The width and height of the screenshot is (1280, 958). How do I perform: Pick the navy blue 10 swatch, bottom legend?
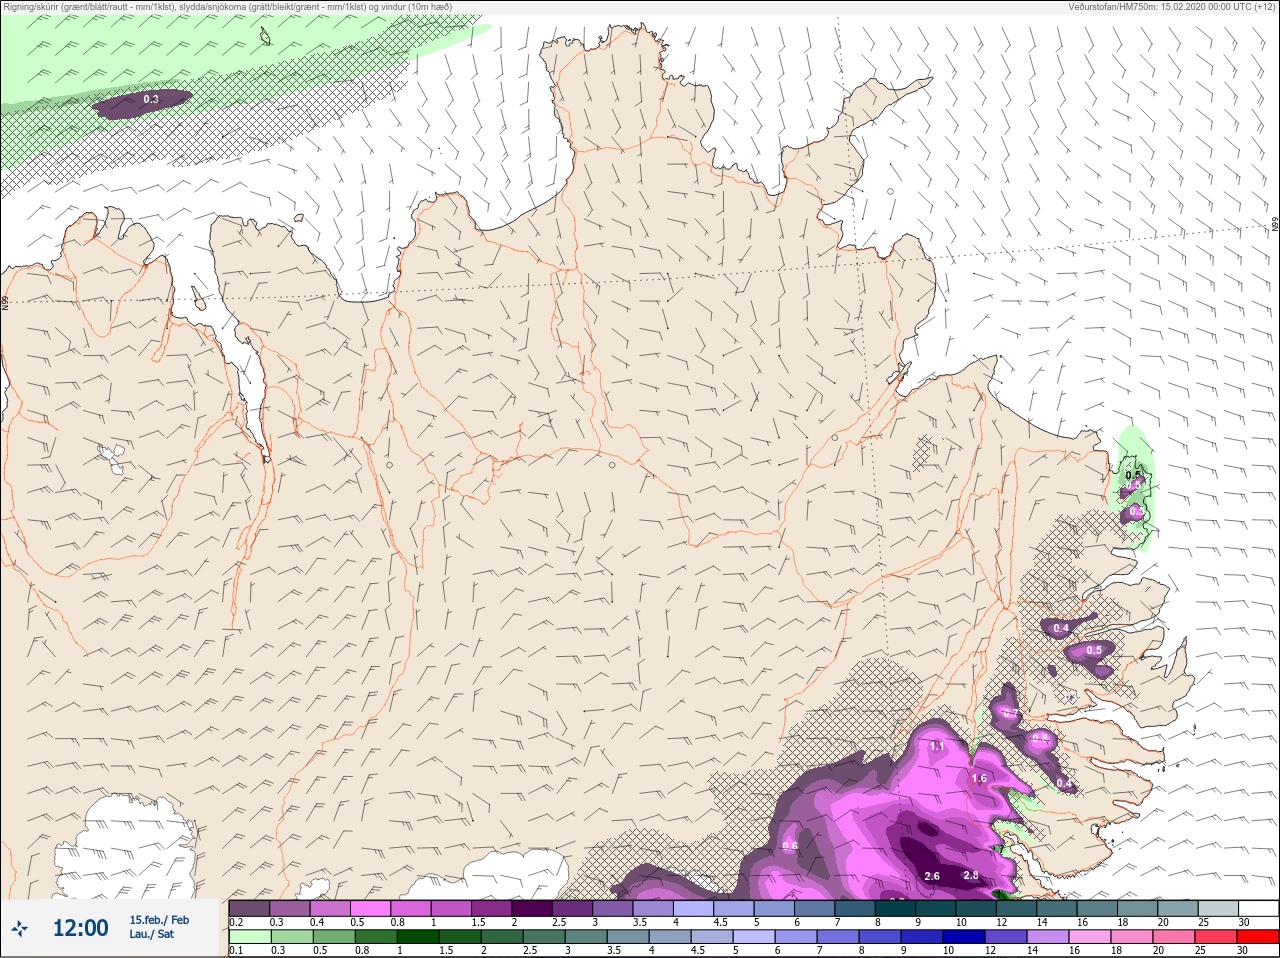coord(964,938)
